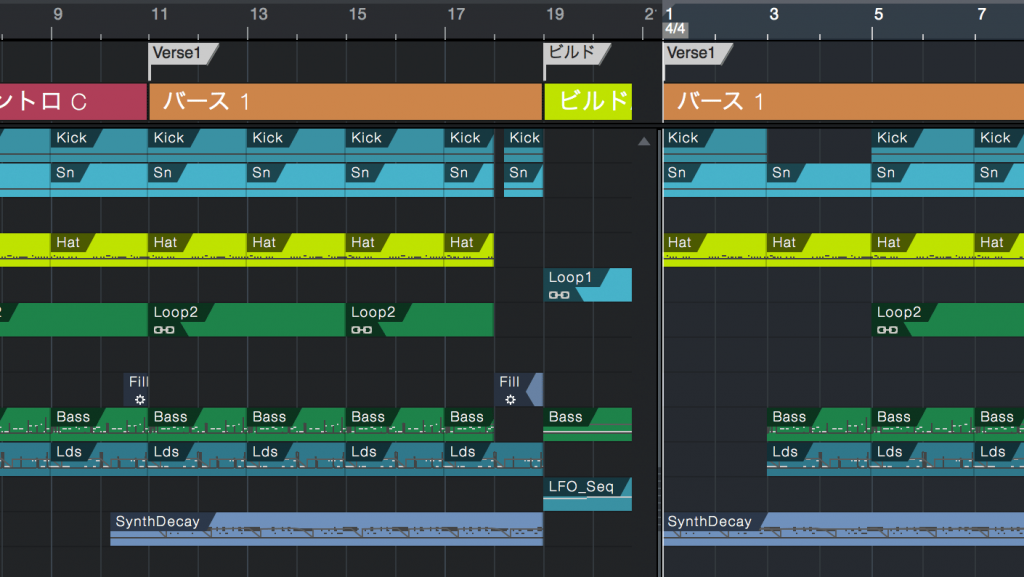The image size is (1024, 577).
Task: Select the LFO_Seq clip
Action: (x=587, y=493)
